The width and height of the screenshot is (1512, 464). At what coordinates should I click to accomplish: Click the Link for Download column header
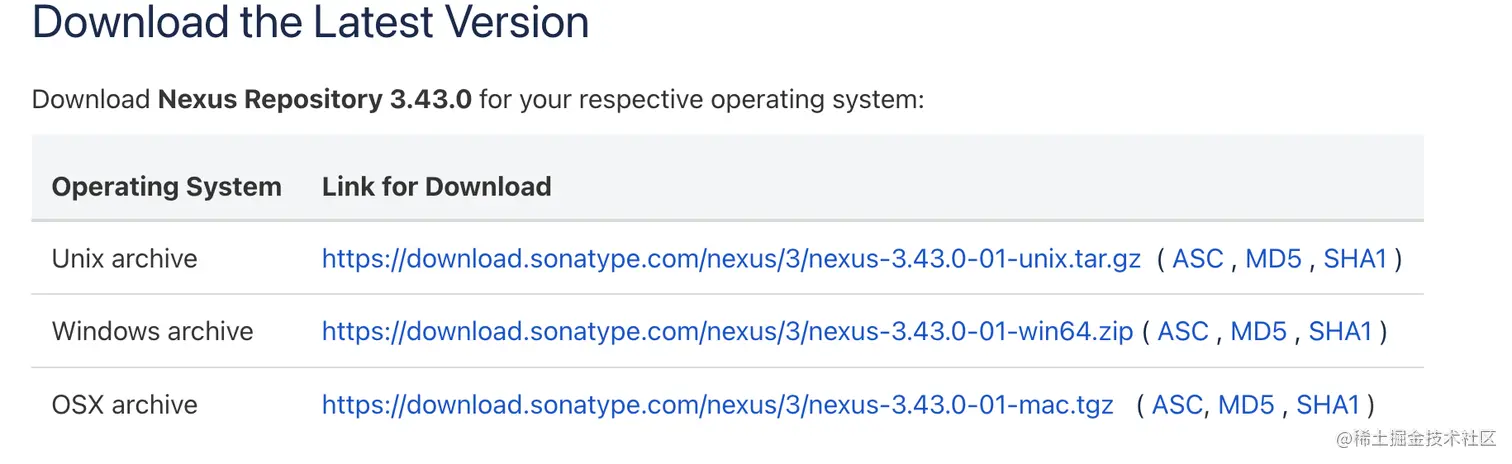click(436, 187)
